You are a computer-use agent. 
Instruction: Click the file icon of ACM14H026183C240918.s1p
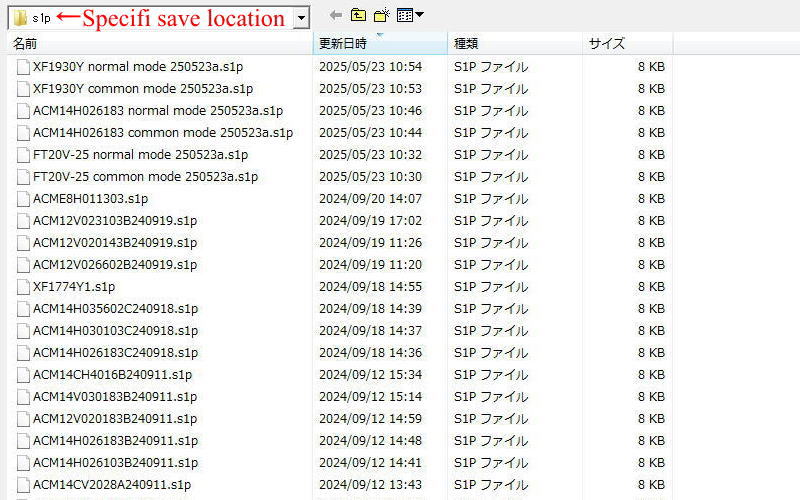click(23, 353)
